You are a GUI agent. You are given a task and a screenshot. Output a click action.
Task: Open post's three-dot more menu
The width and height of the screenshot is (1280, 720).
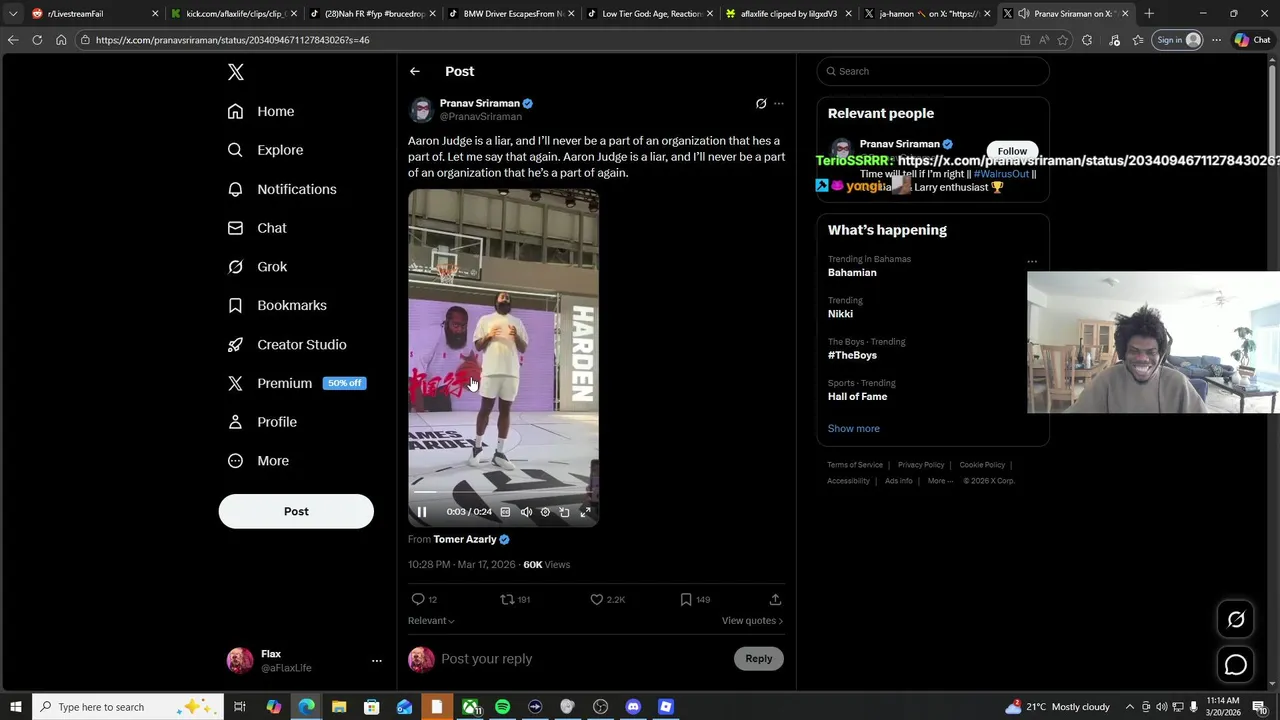[779, 103]
